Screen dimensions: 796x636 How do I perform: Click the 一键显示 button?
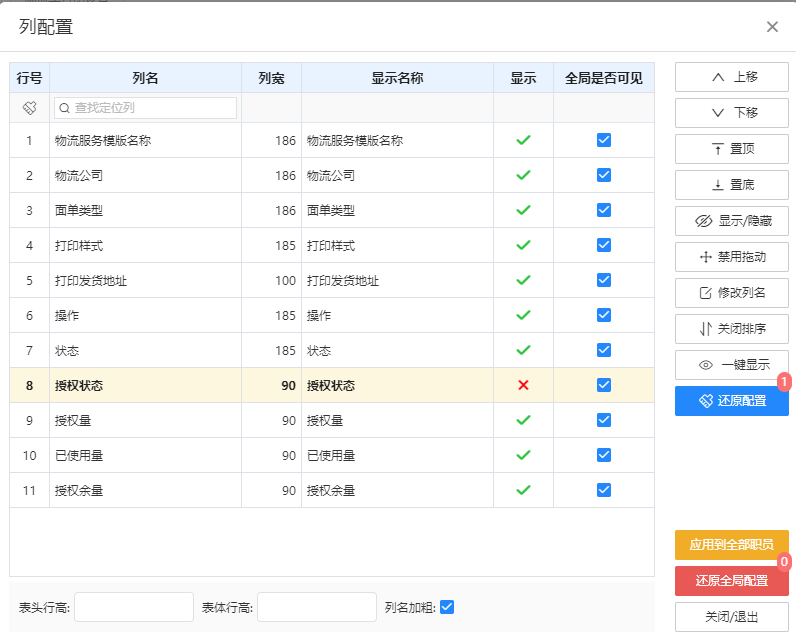click(x=732, y=365)
